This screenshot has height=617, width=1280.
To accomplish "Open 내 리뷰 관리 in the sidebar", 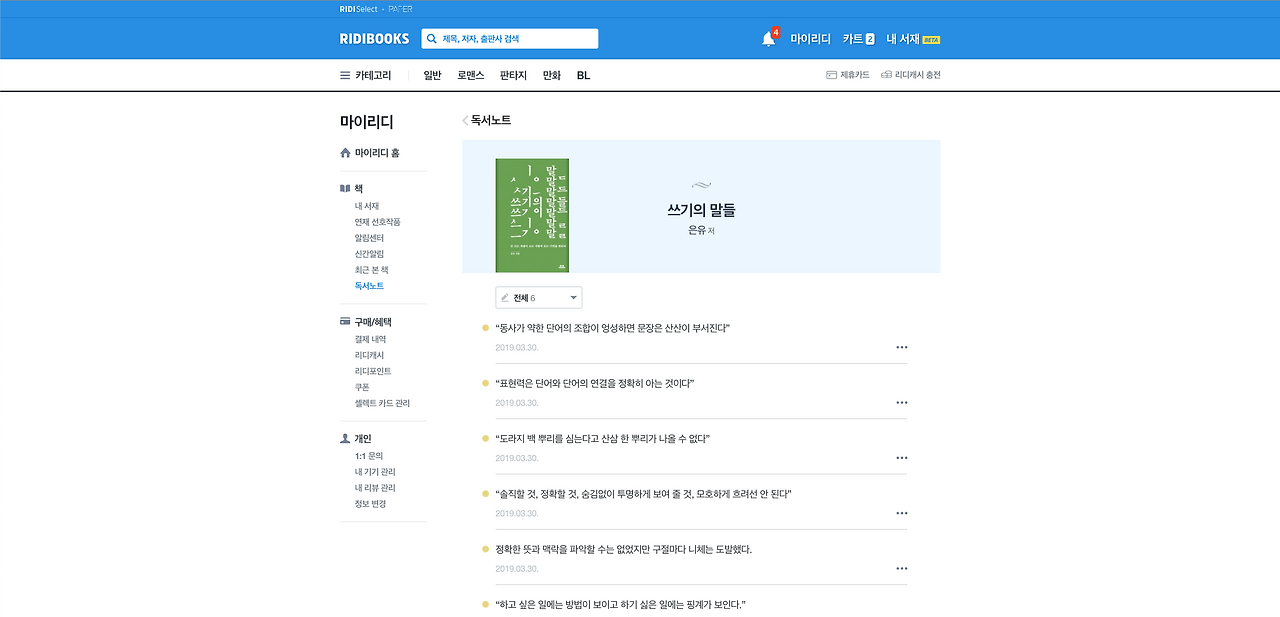I will pyautogui.click(x=375, y=488).
